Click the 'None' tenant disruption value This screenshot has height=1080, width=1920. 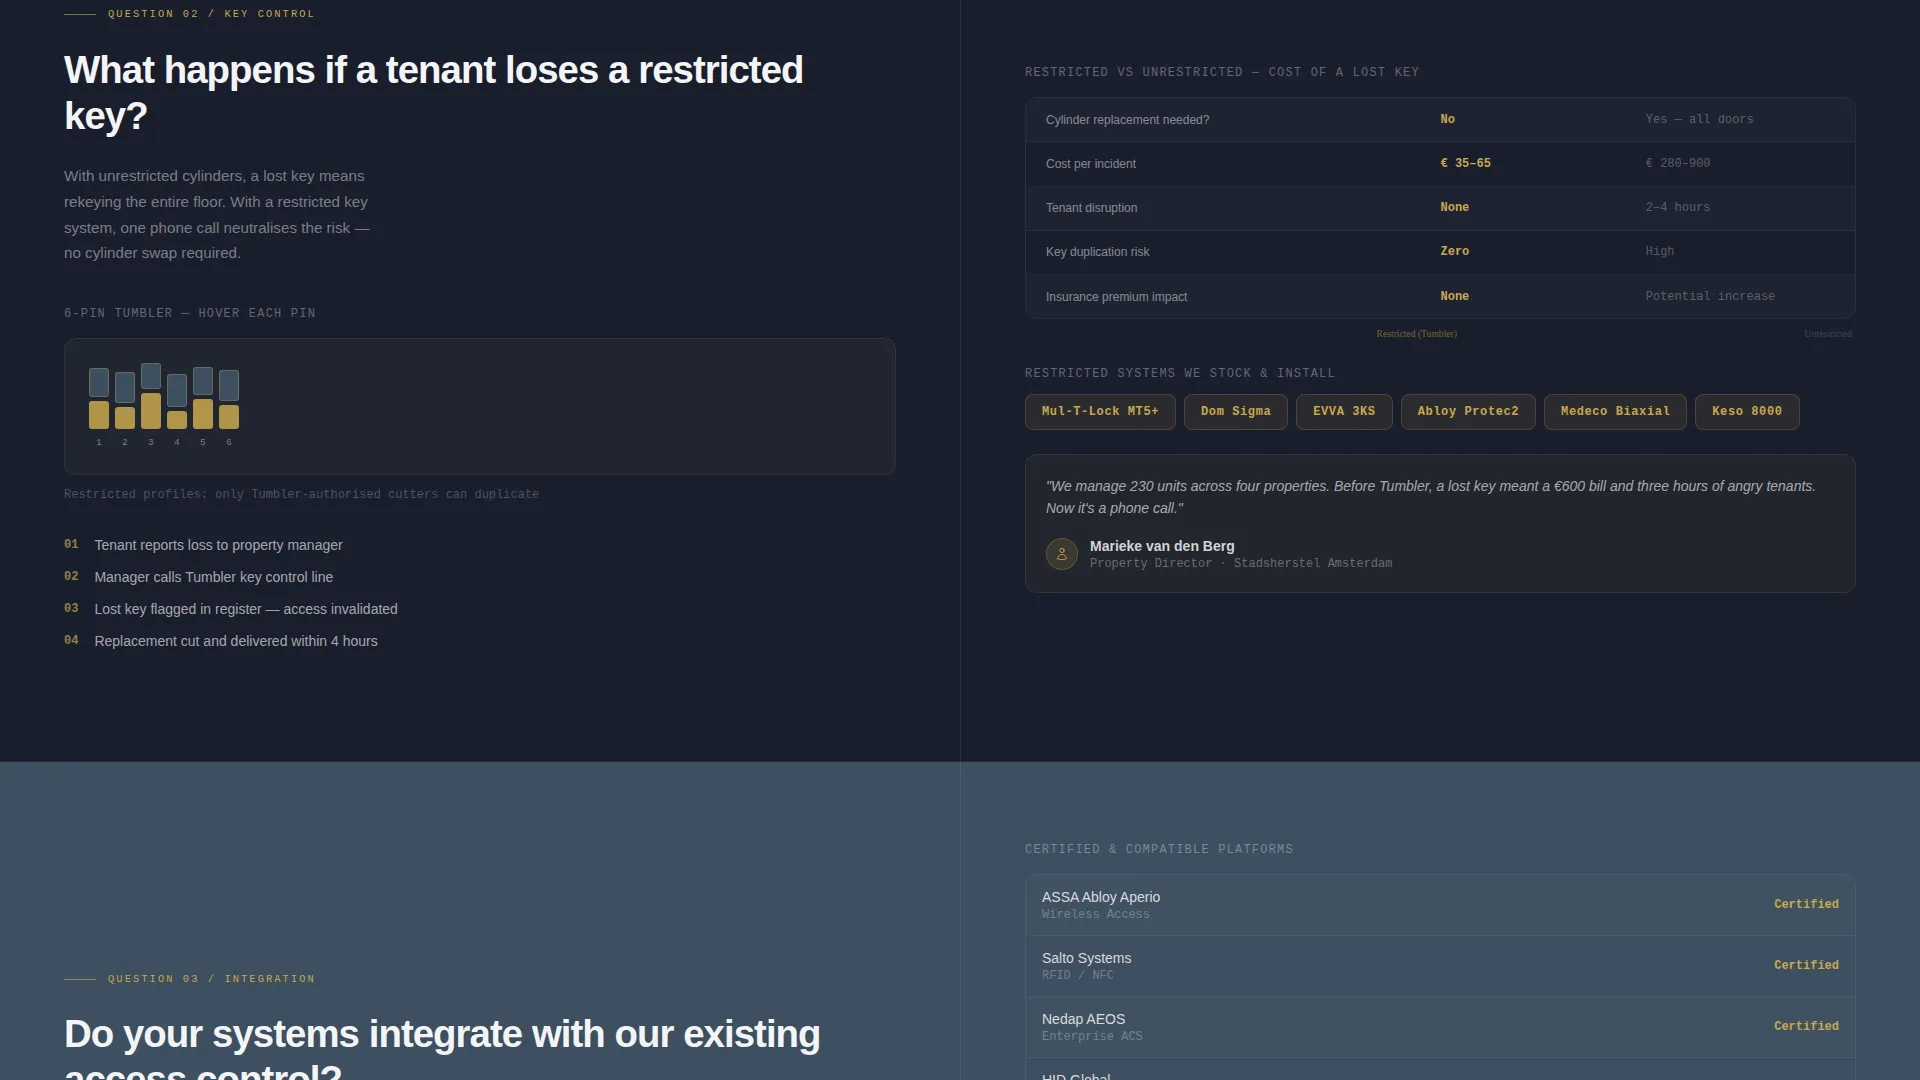coord(1454,207)
